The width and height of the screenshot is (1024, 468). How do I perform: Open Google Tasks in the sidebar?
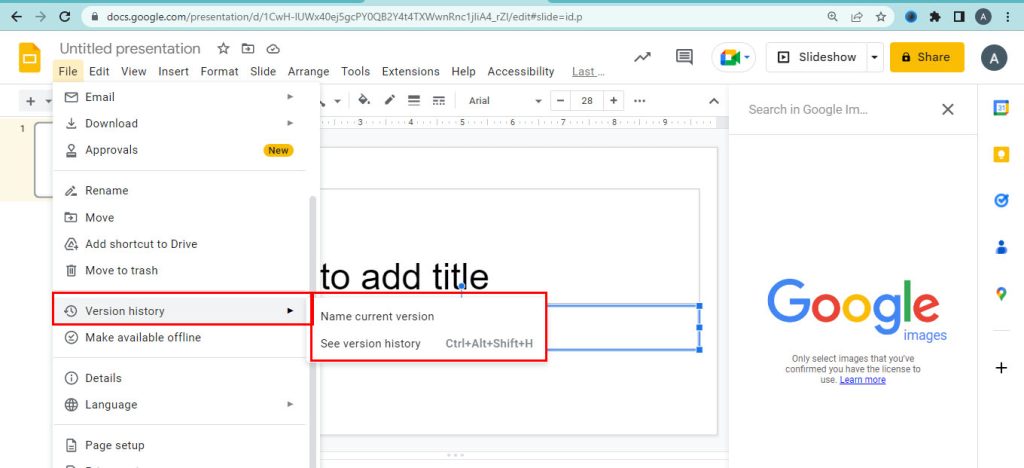[x=1001, y=200]
